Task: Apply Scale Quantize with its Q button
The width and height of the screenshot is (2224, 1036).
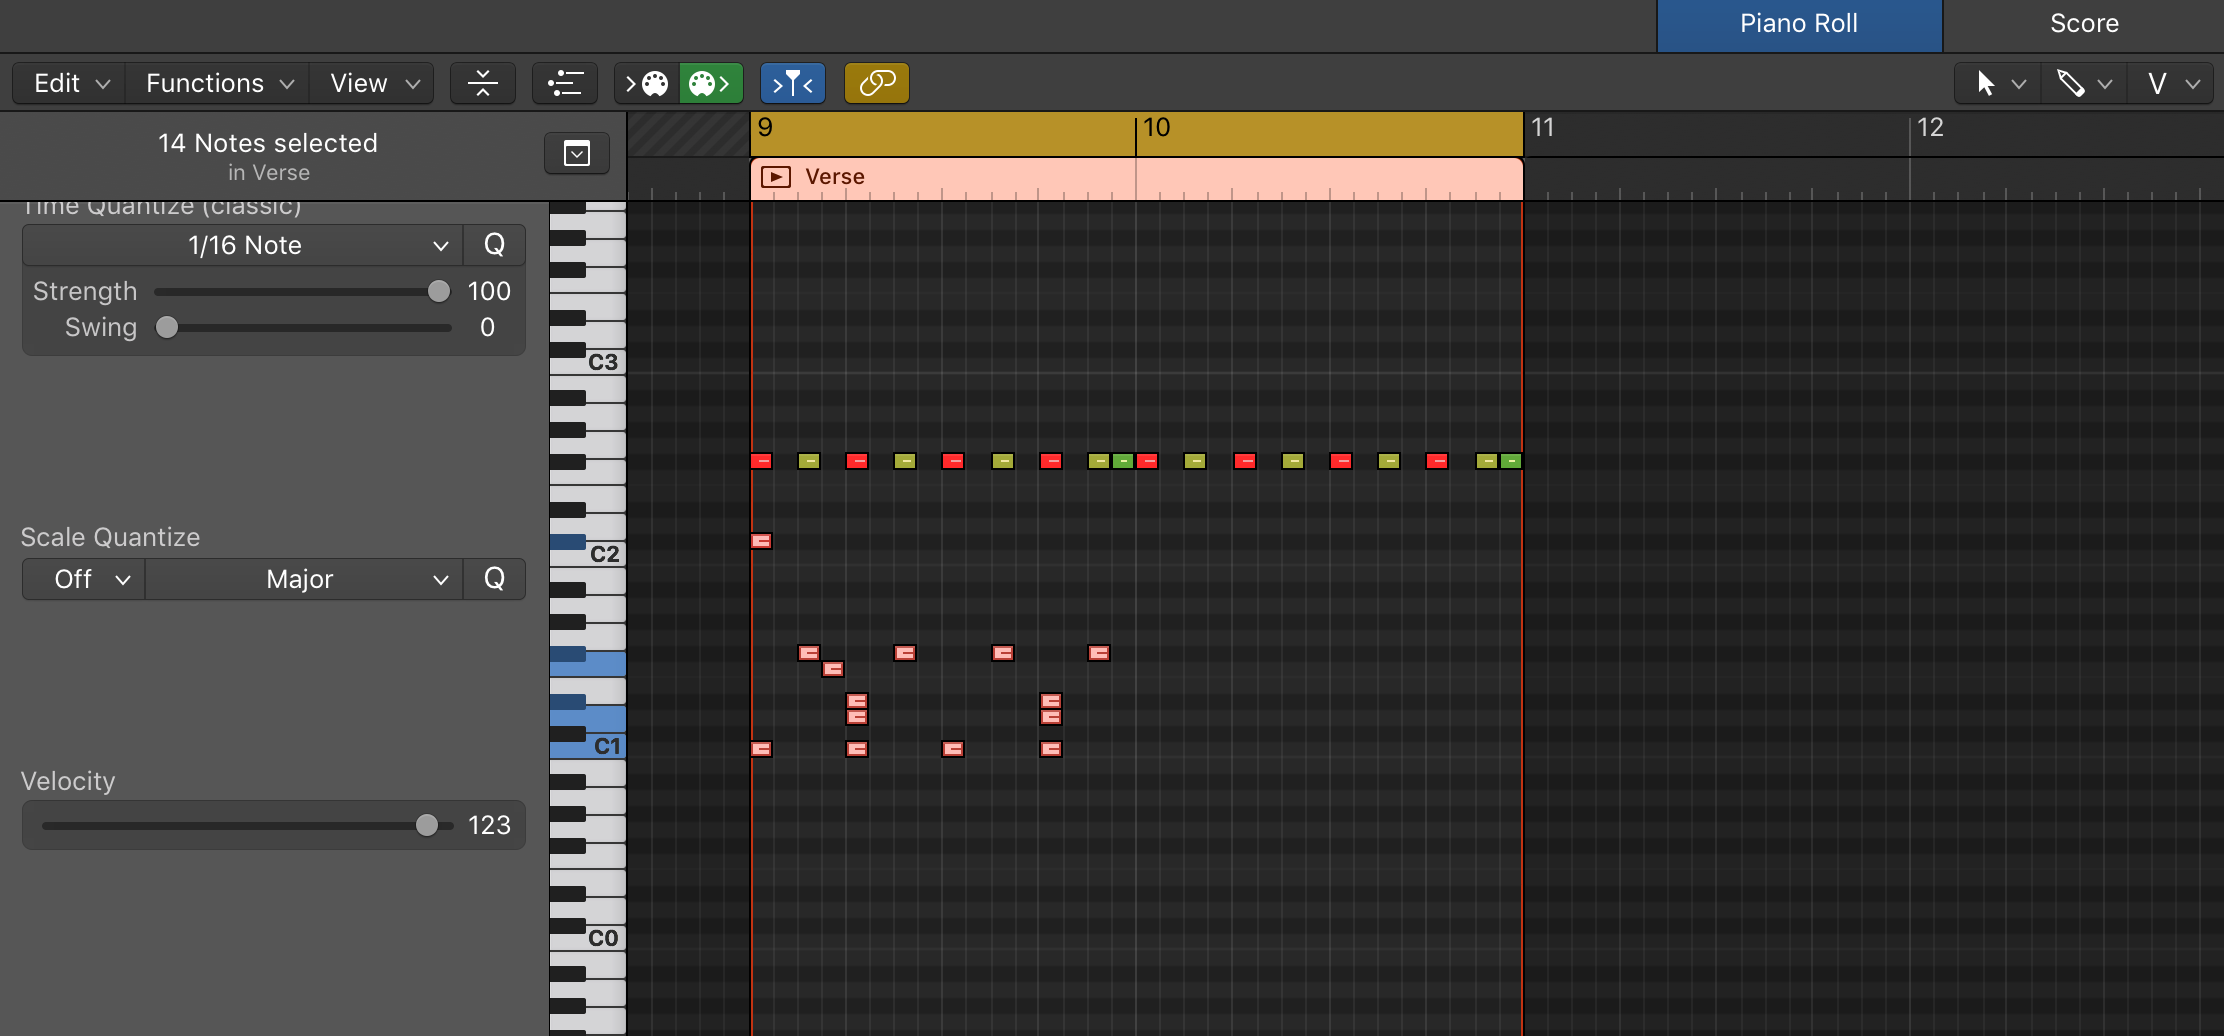Action: [x=494, y=579]
